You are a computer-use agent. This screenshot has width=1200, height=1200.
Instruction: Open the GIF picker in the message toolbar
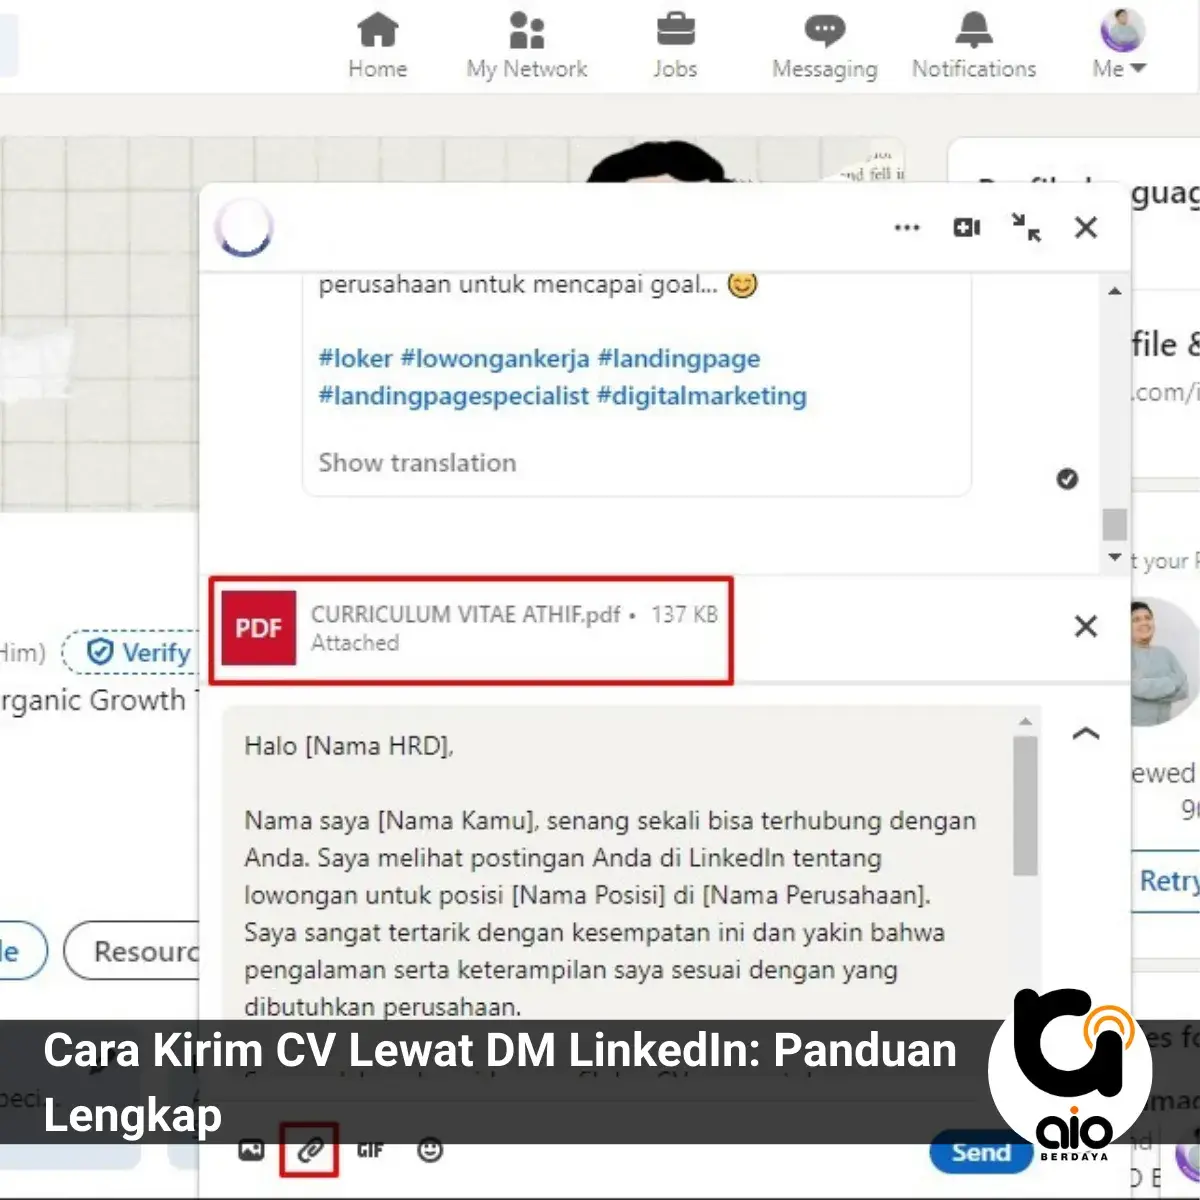click(371, 1150)
